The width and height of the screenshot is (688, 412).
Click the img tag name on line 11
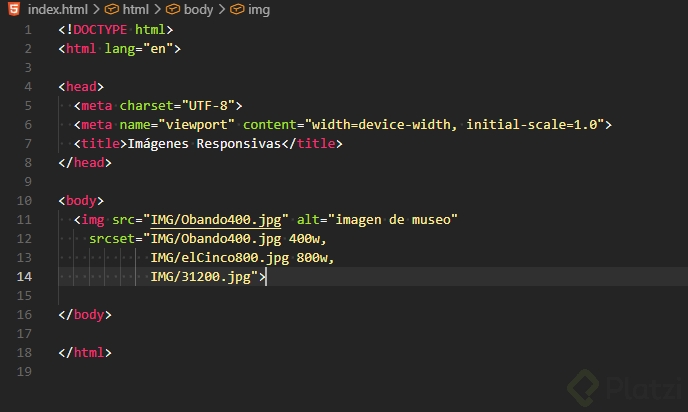click(x=93, y=219)
